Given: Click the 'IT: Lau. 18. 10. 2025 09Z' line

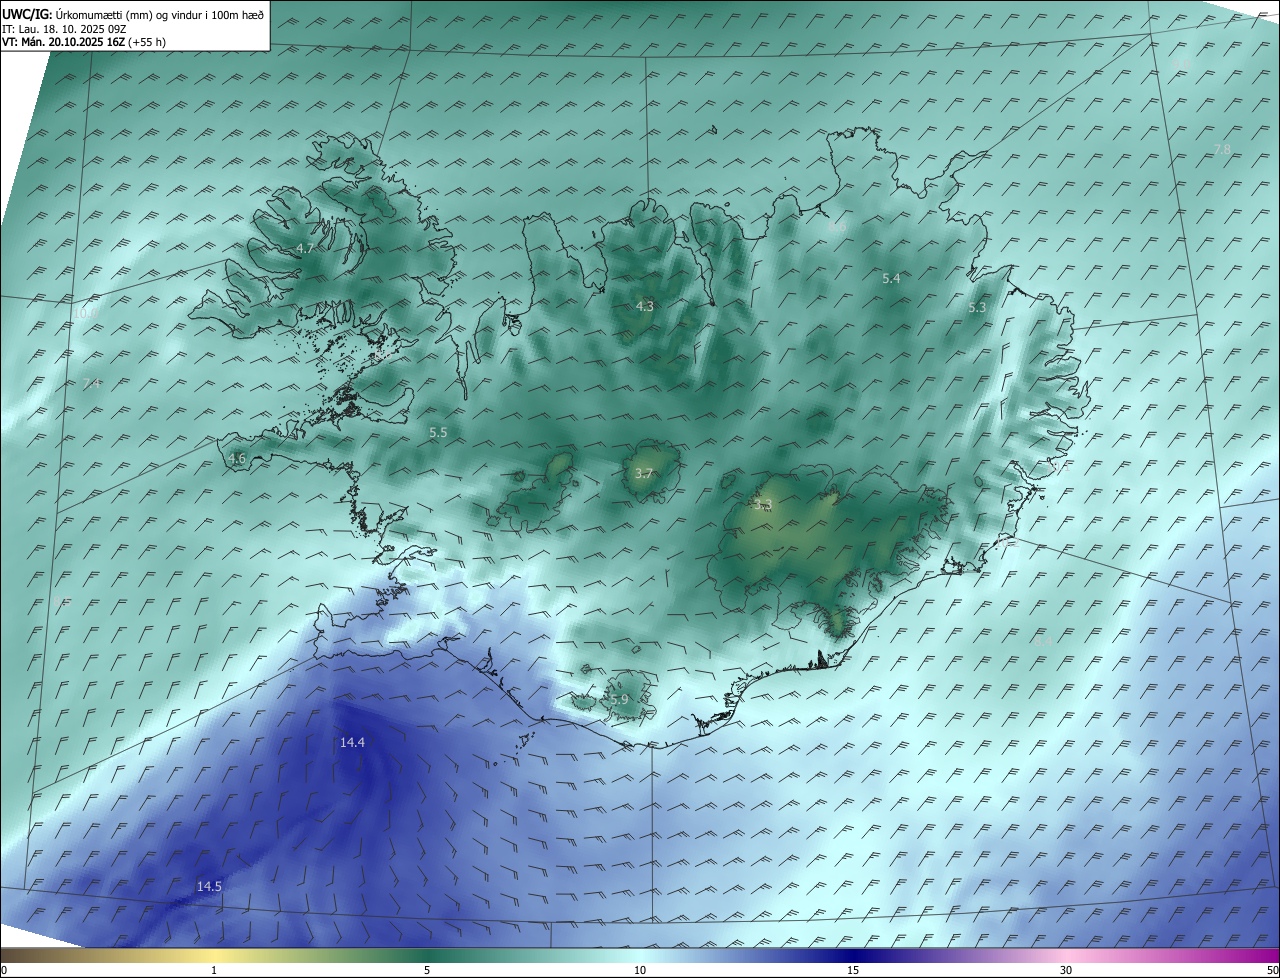Looking at the screenshot, I should 63,29.
